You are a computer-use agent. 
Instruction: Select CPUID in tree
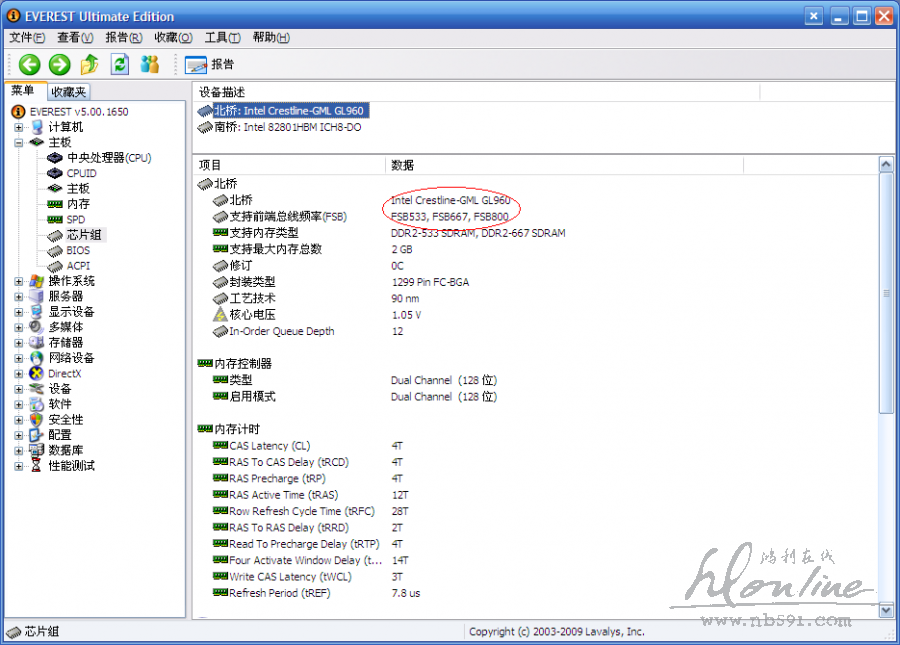(81, 173)
